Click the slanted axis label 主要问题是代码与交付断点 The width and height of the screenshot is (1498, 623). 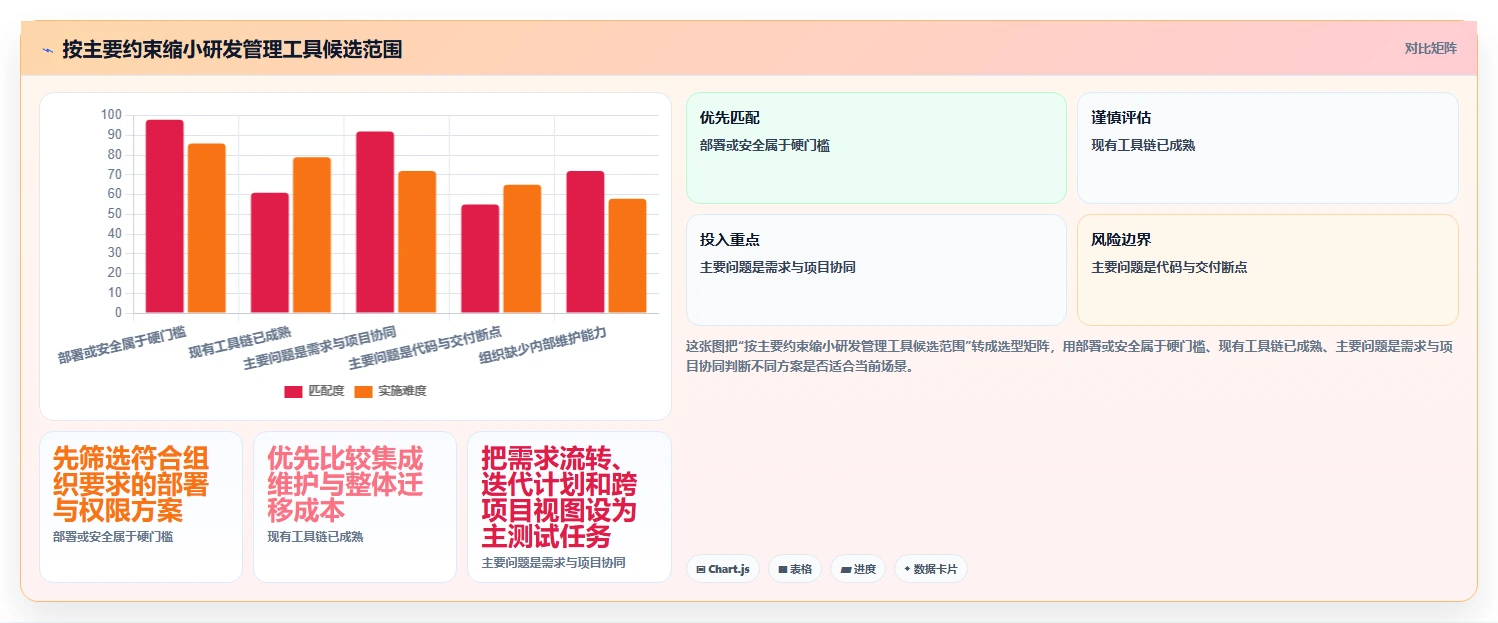pyautogui.click(x=425, y=348)
